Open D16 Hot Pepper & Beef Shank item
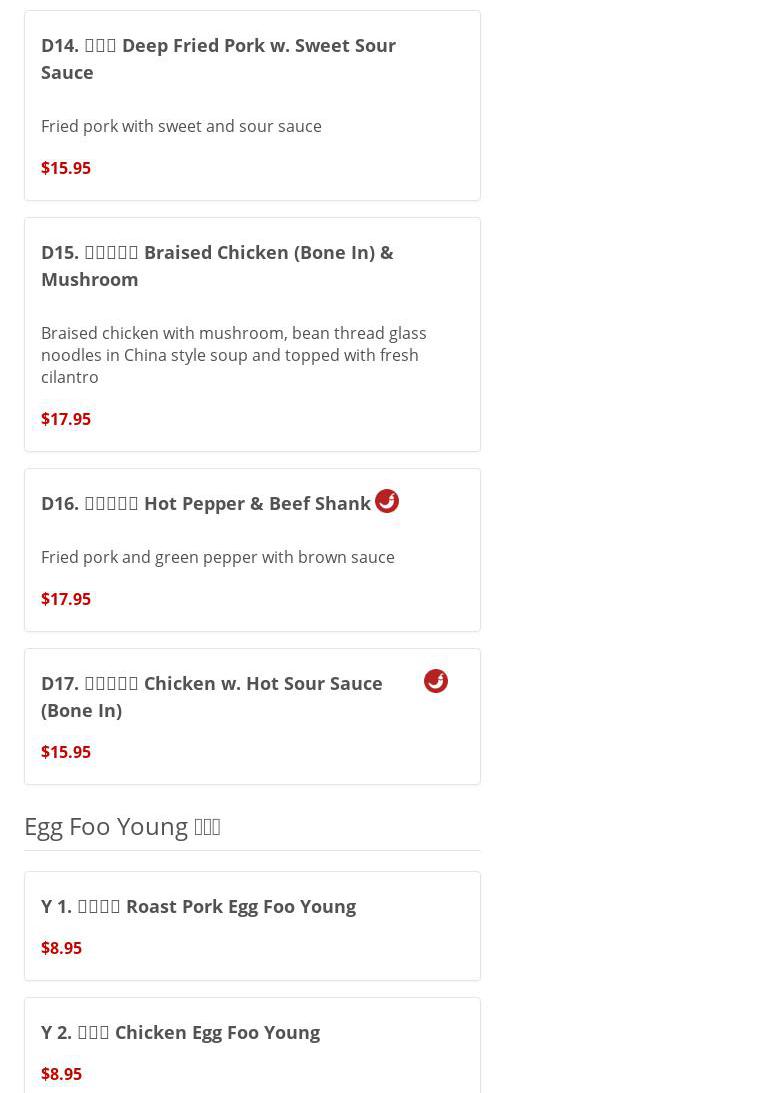Viewport: 770px width, 1093px height. (x=206, y=503)
